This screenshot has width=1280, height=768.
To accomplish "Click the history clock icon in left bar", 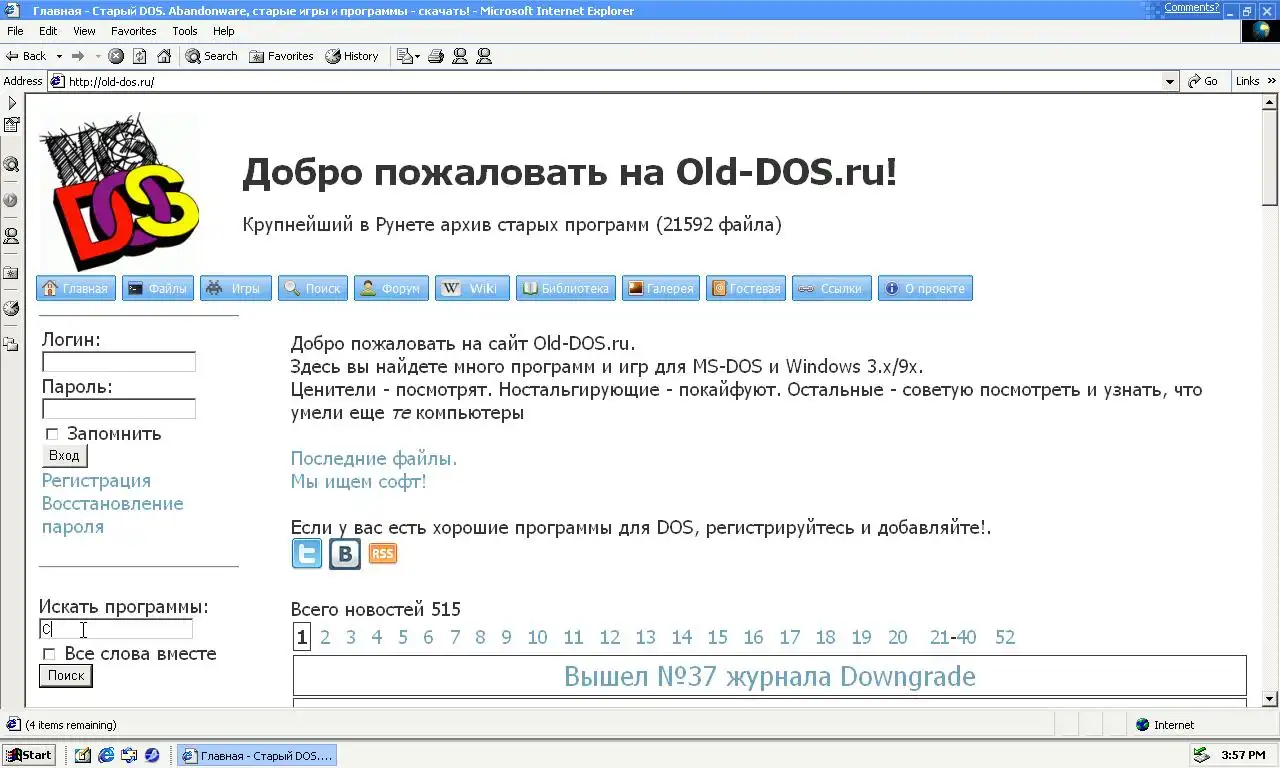I will click(11, 308).
